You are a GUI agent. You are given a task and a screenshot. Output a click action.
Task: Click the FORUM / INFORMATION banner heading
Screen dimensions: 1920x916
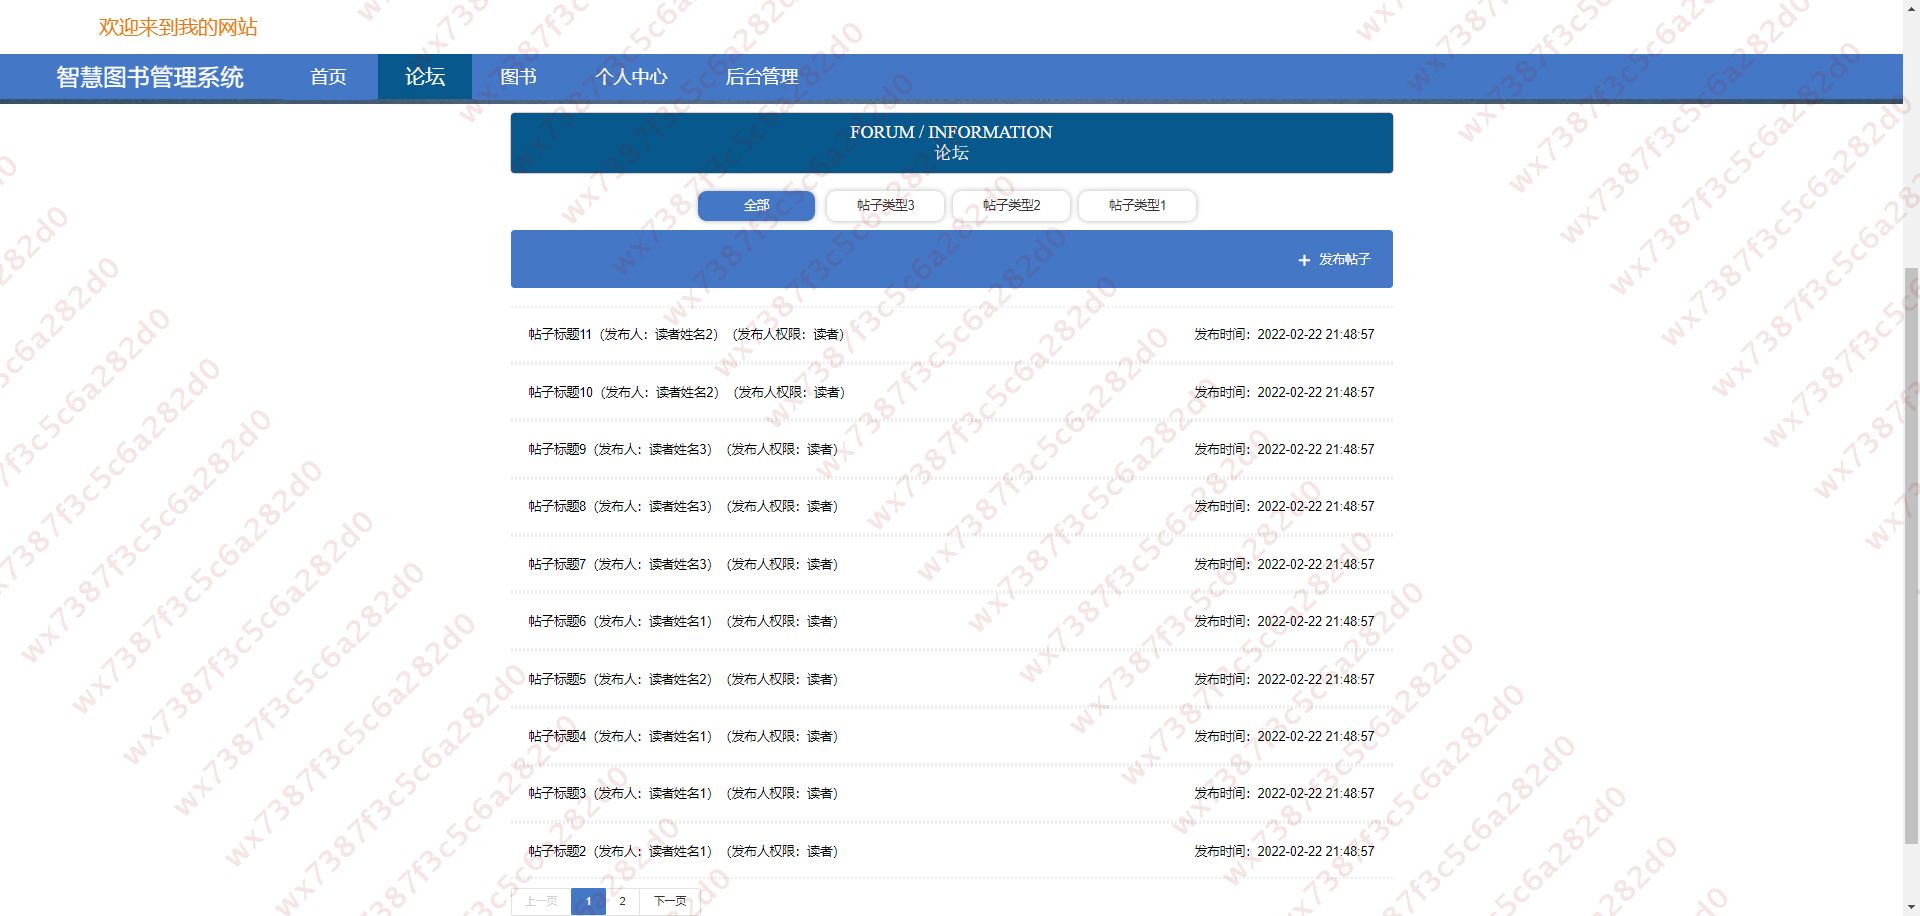pyautogui.click(x=951, y=132)
